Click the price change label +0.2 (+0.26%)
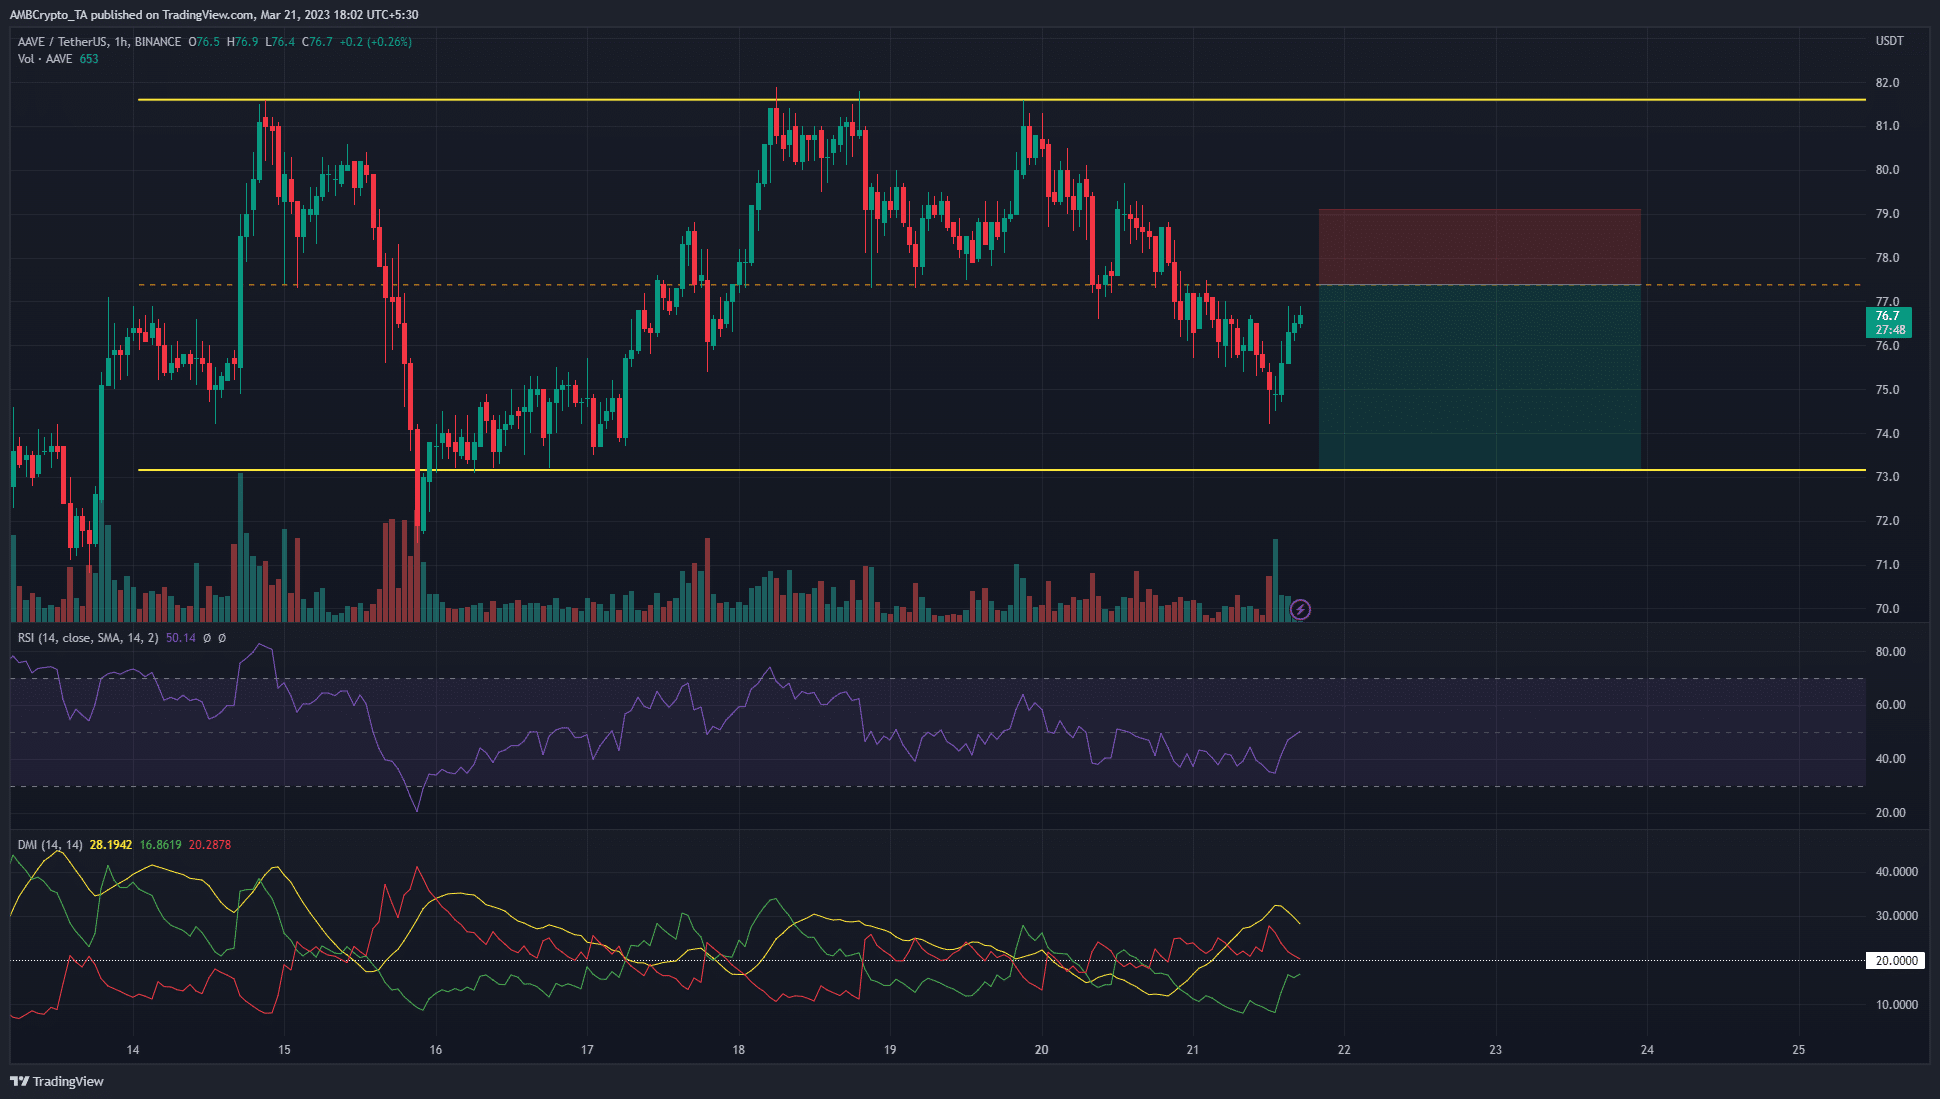1940x1099 pixels. click(x=375, y=42)
